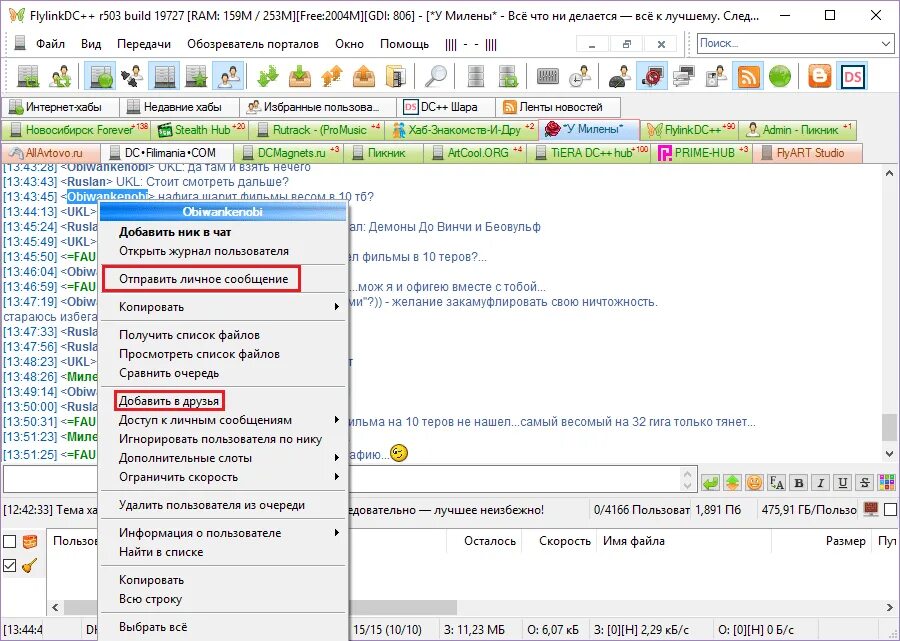Expand Информация о пользователе submenu
900x641 pixels.
pos(337,533)
